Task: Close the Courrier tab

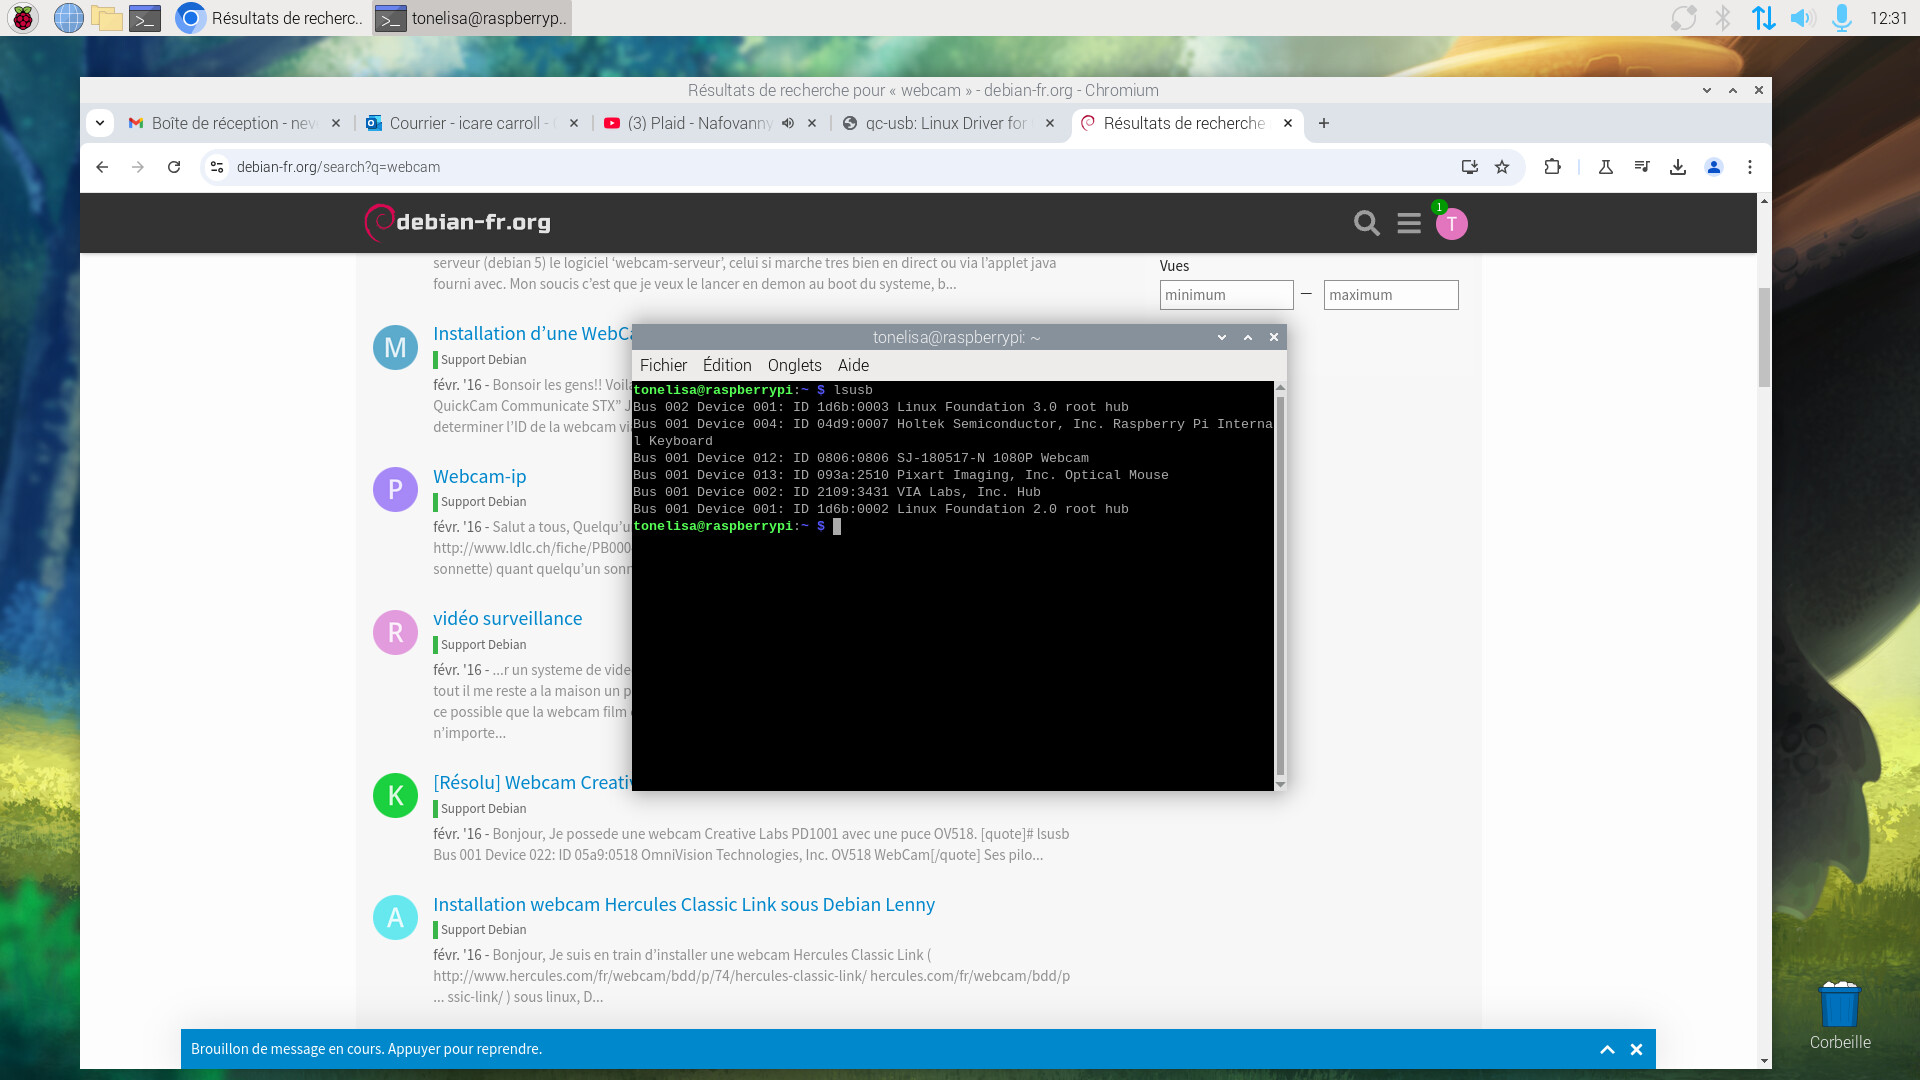Action: tap(574, 123)
